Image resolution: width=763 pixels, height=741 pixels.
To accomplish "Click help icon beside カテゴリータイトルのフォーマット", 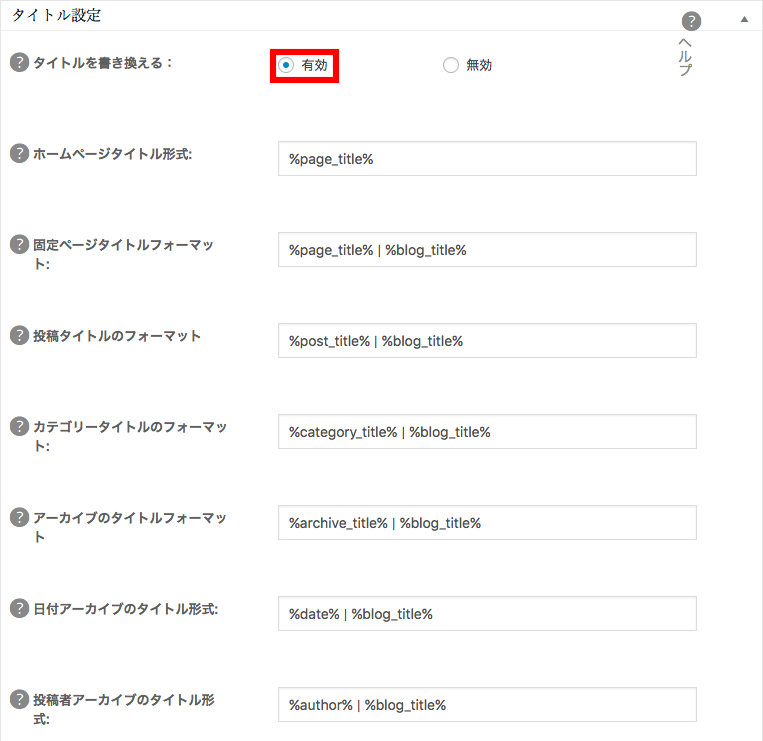I will 19,426.
